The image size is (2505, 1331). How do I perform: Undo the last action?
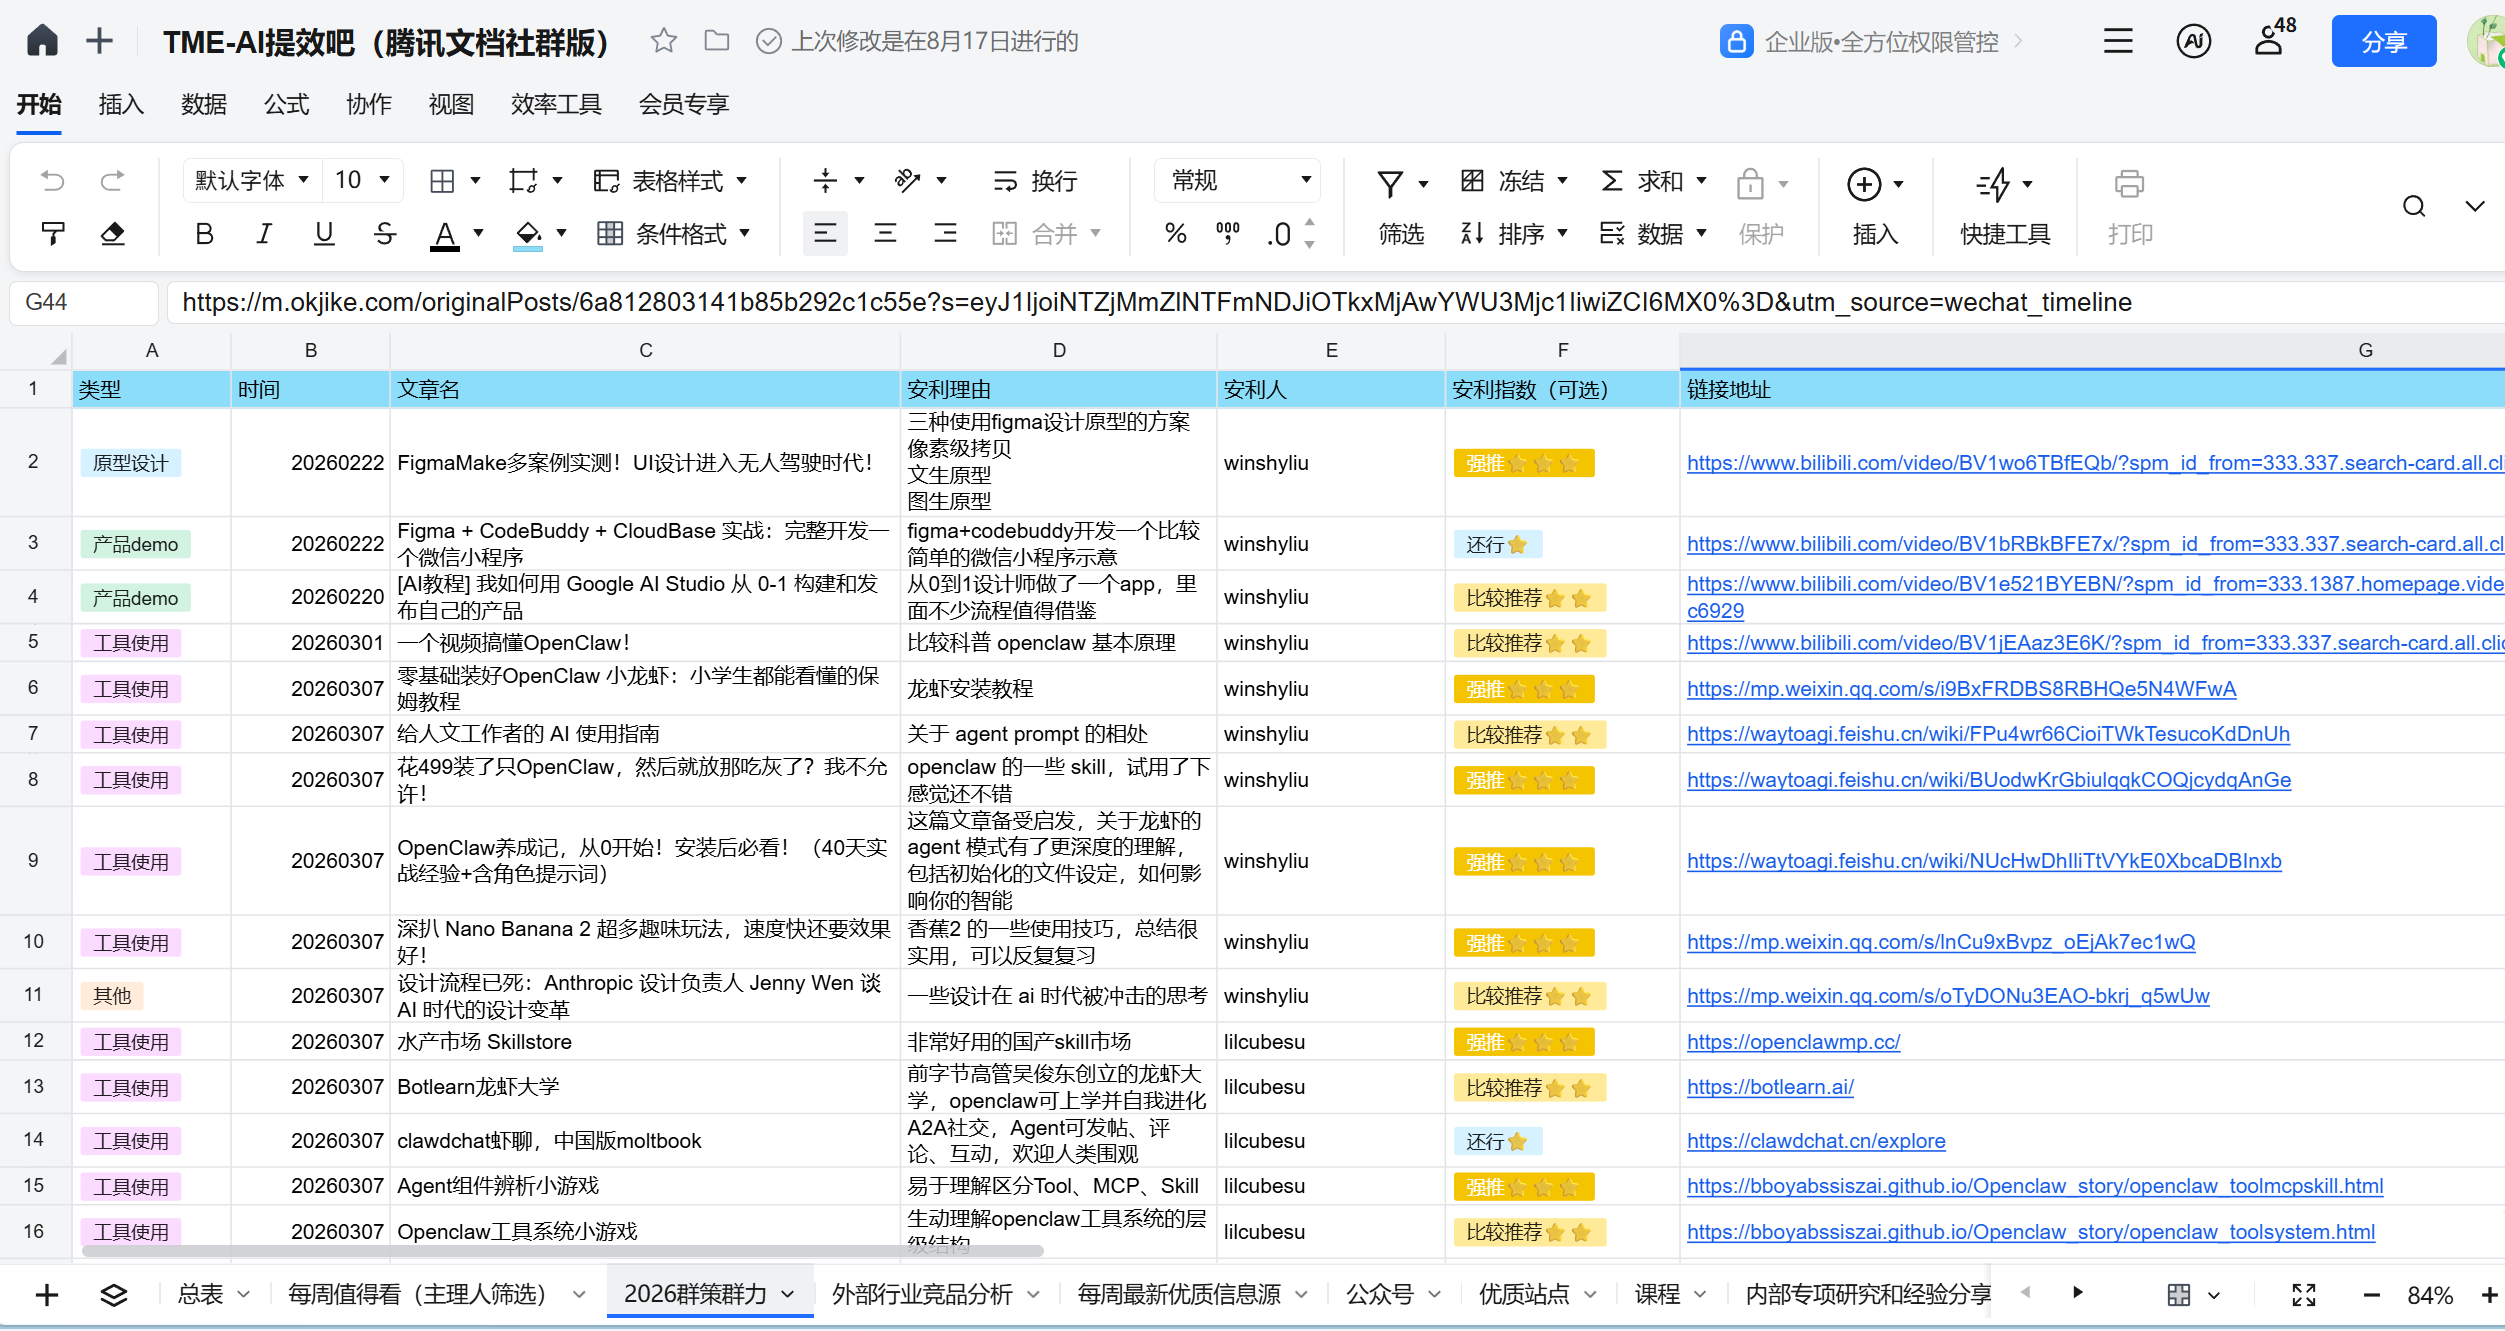point(52,181)
